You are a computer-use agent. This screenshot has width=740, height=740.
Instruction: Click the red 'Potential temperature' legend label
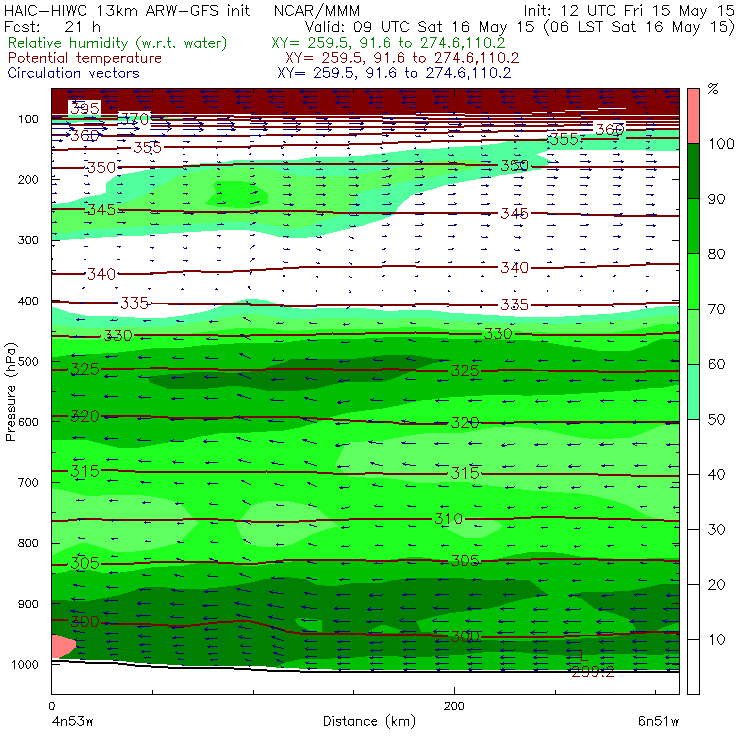(84, 58)
